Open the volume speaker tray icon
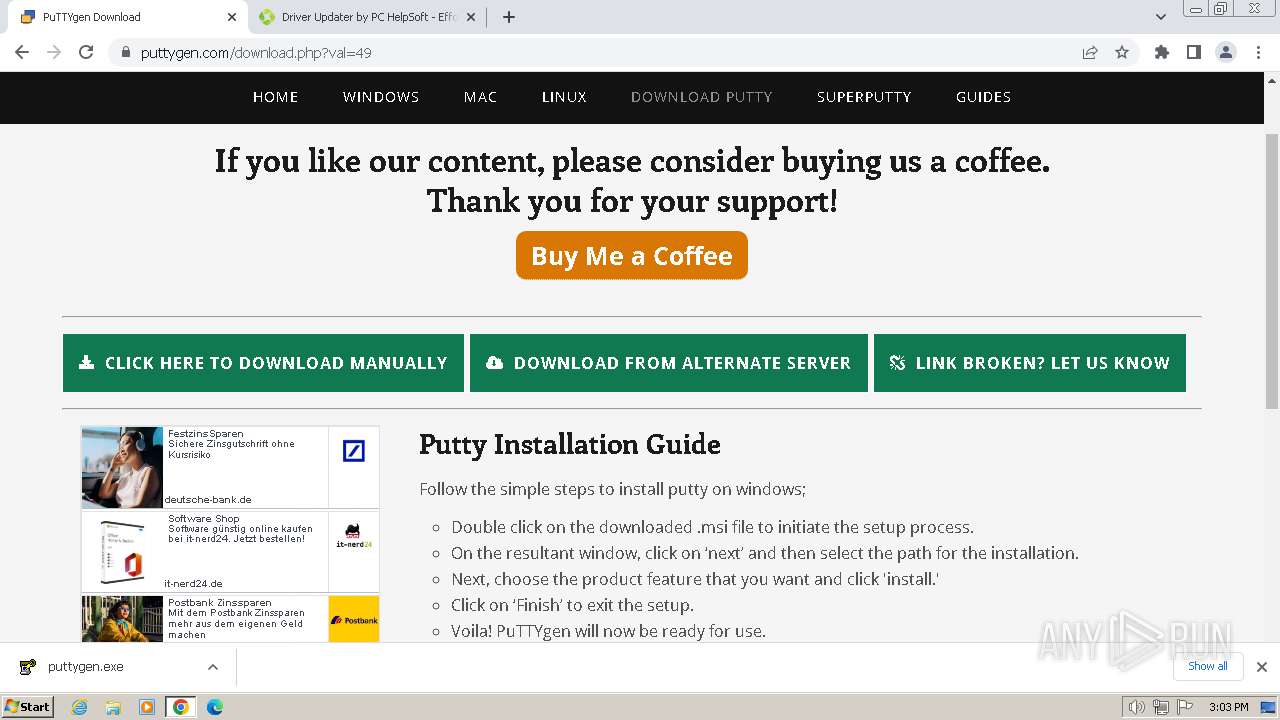Viewport: 1280px width, 720px height. click(x=1136, y=707)
